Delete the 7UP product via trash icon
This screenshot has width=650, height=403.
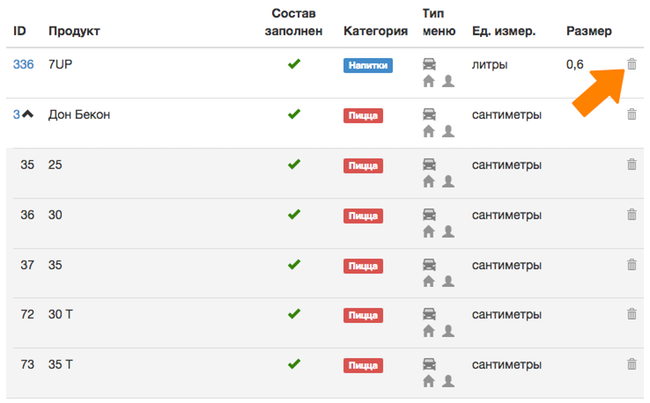[x=631, y=64]
